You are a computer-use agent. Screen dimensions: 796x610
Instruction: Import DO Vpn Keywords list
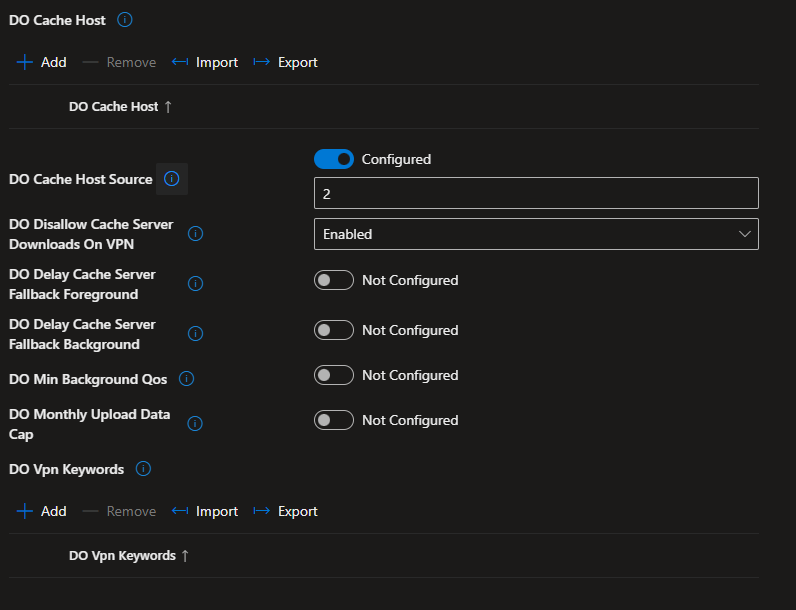pyautogui.click(x=205, y=511)
